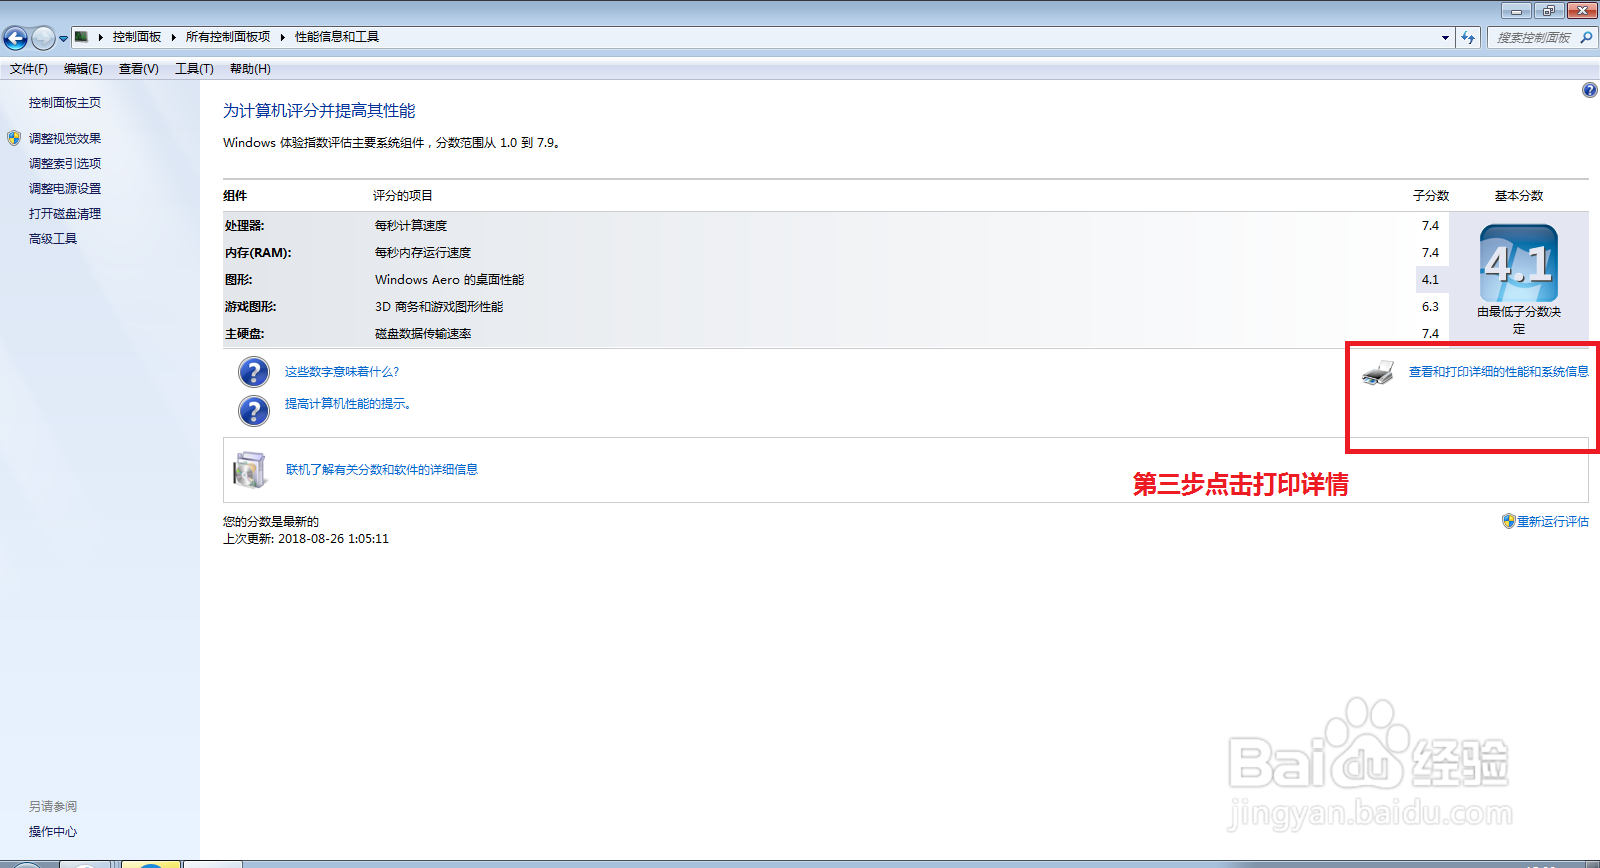Select the 图形 component row label
Screen dimensions: 1600x868
pyautogui.click(x=238, y=280)
